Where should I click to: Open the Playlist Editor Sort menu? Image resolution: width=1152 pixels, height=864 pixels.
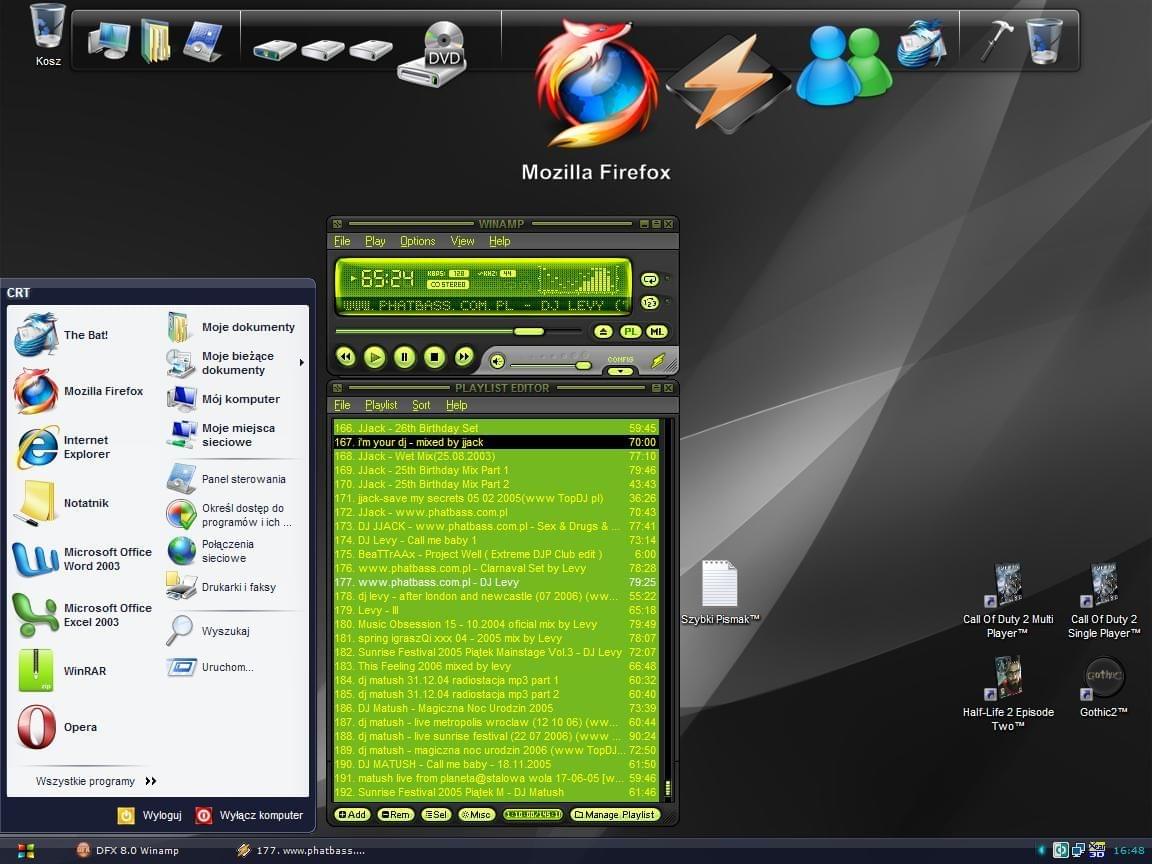(x=421, y=405)
